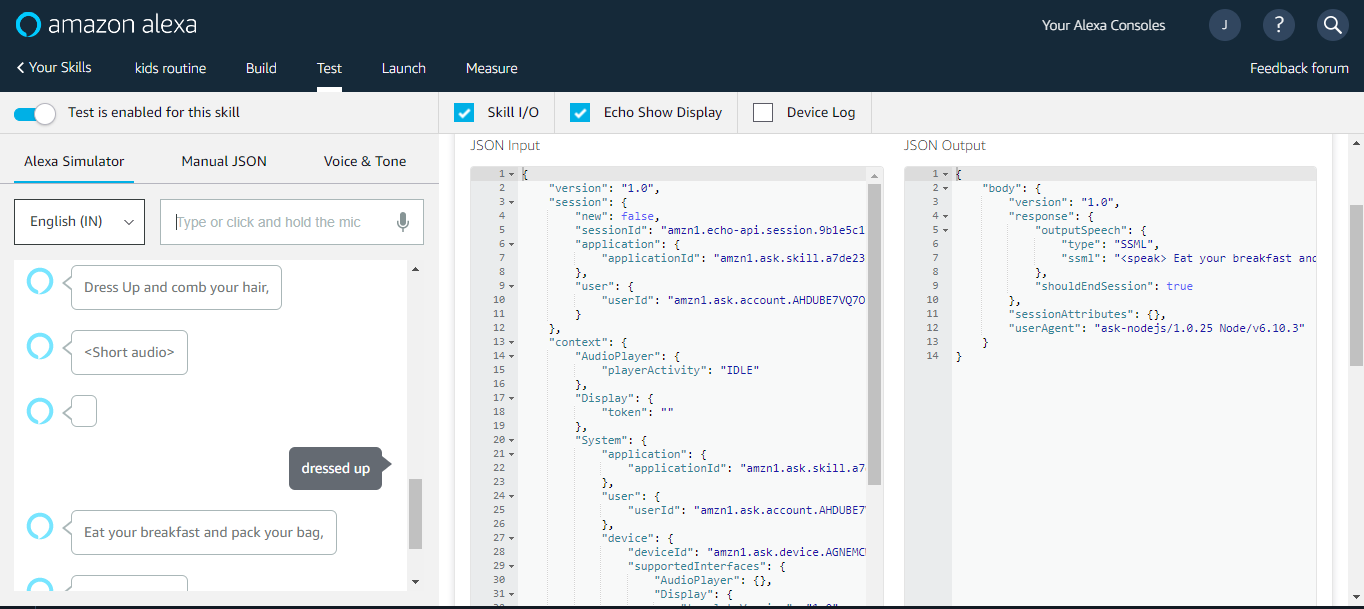Screen dimensions: 1364x609
Task: Click the search magnifier icon
Action: point(1333,25)
